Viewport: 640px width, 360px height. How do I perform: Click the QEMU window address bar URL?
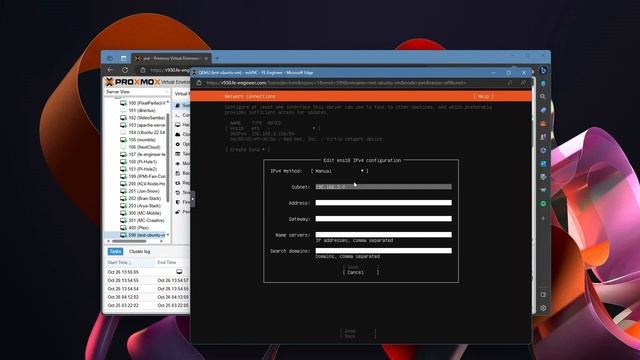click(336, 83)
